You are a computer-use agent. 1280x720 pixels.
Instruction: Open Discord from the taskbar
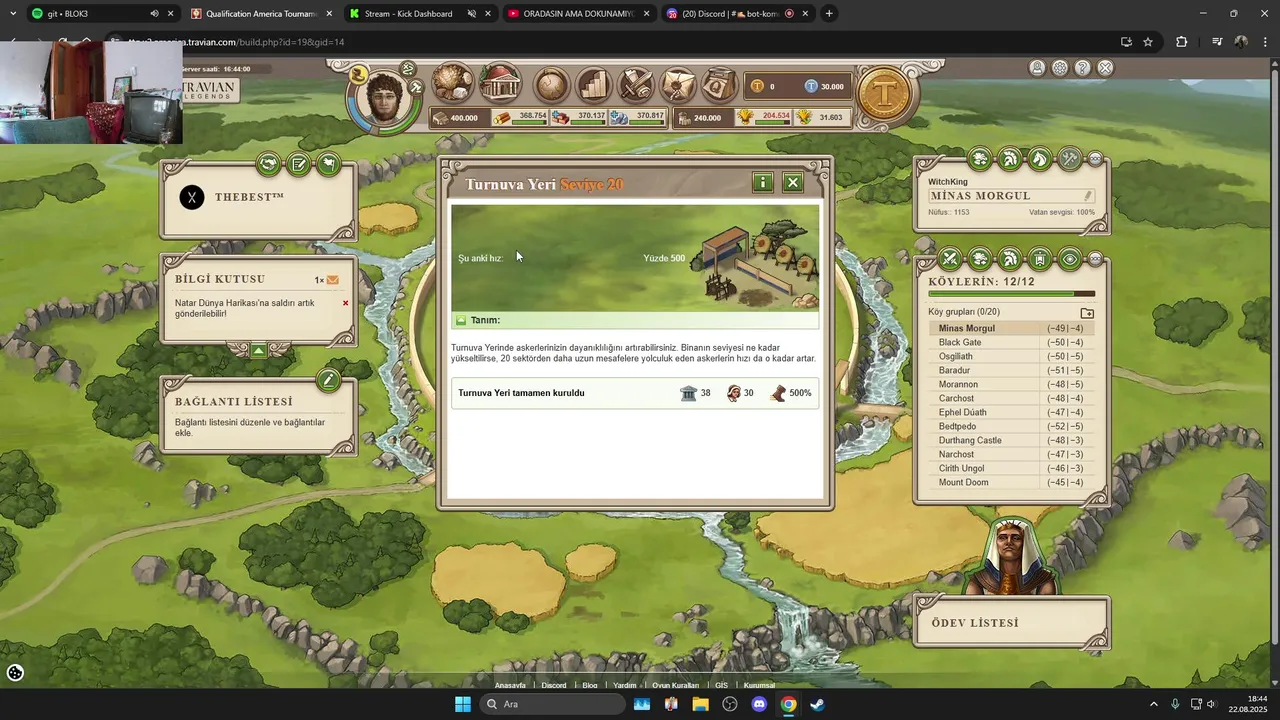pyautogui.click(x=759, y=704)
